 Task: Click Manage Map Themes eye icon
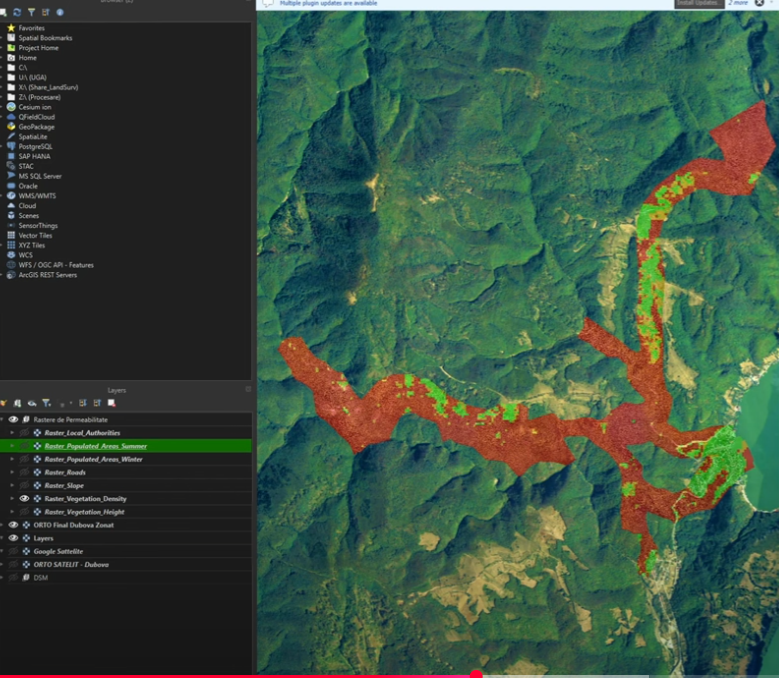coord(31,402)
